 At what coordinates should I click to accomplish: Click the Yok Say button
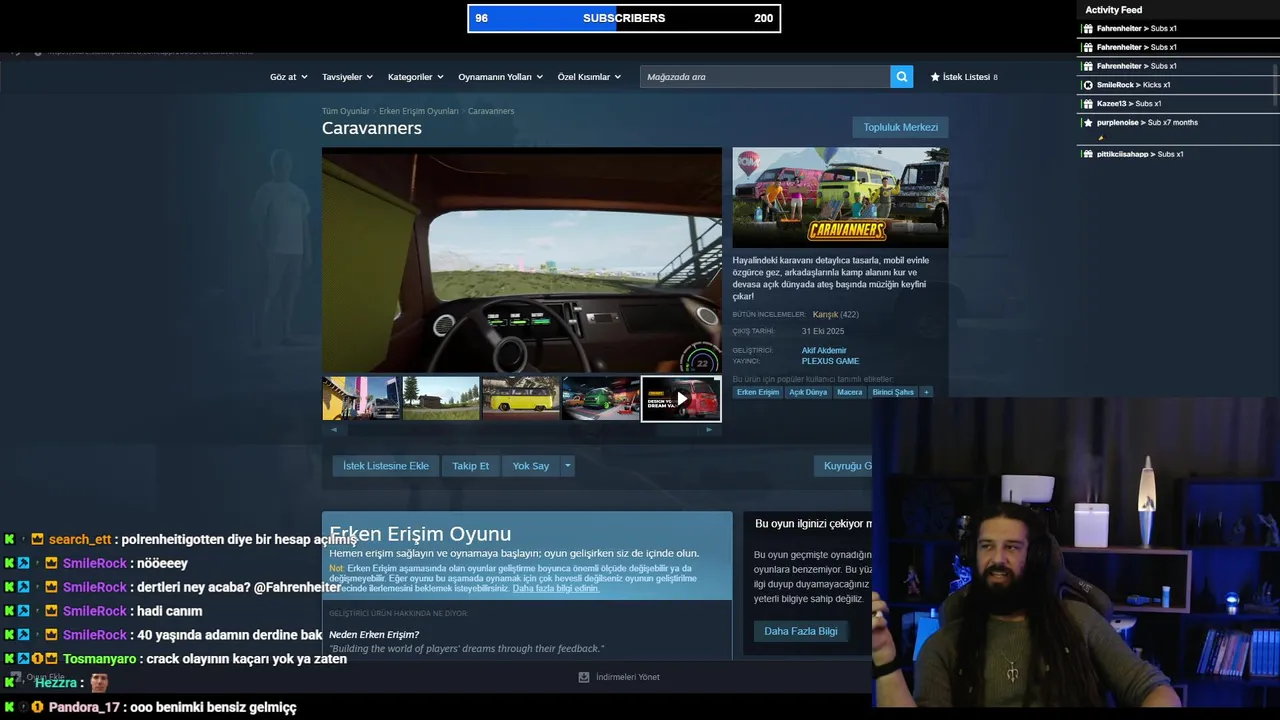pyautogui.click(x=531, y=466)
